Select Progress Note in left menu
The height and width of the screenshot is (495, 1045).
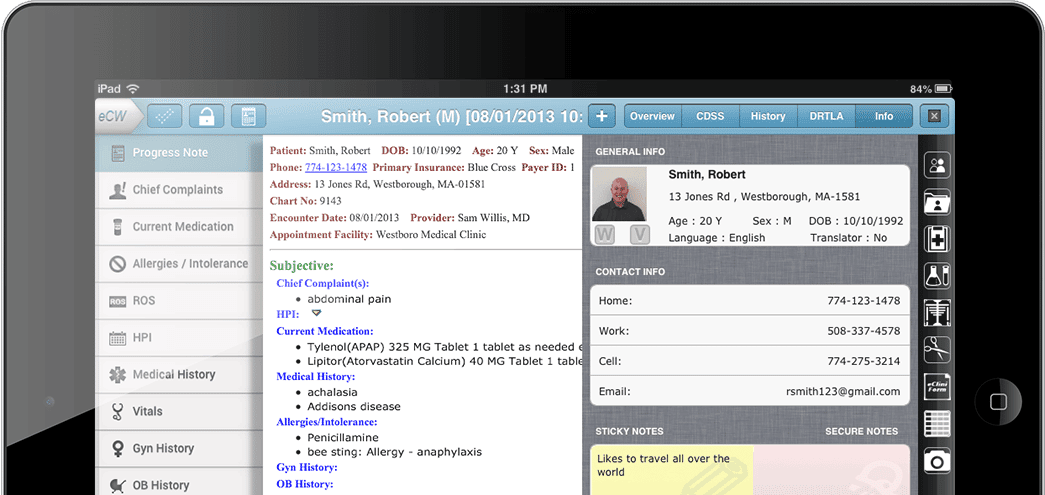pyautogui.click(x=179, y=153)
